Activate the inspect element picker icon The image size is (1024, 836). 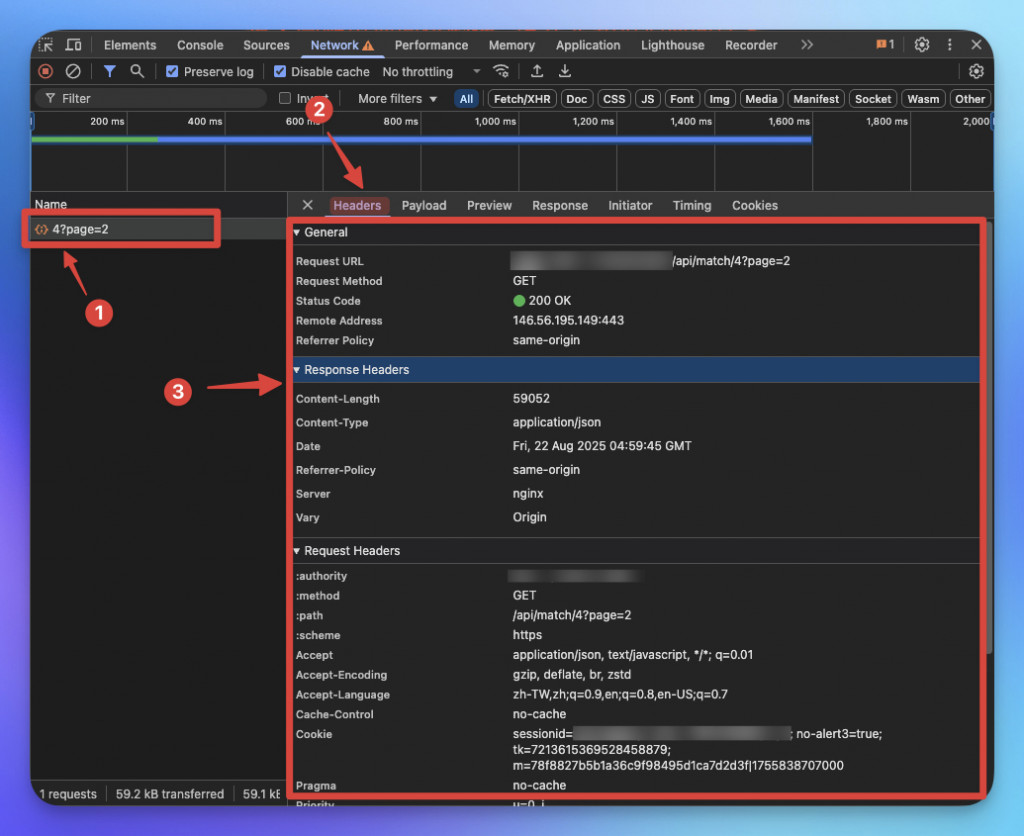(46, 45)
